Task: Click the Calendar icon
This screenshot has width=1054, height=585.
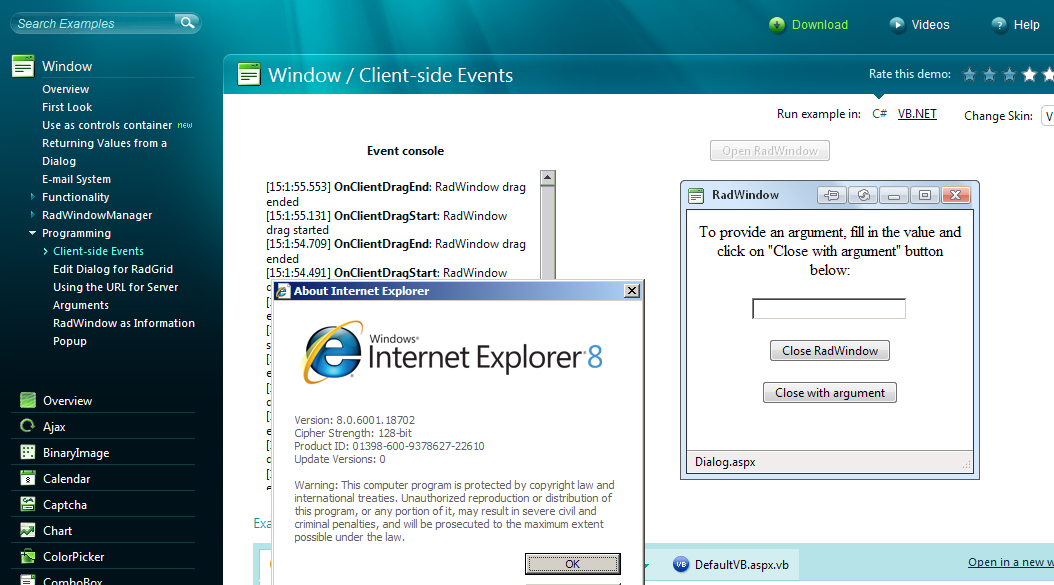Action: click(x=28, y=478)
